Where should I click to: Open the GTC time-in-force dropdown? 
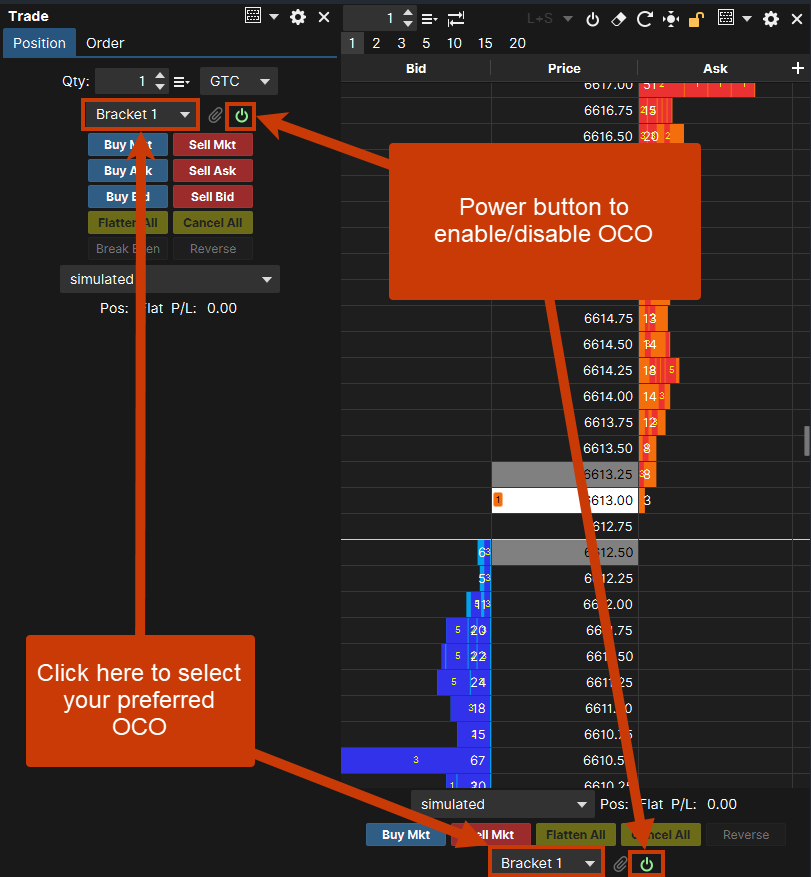(239, 81)
